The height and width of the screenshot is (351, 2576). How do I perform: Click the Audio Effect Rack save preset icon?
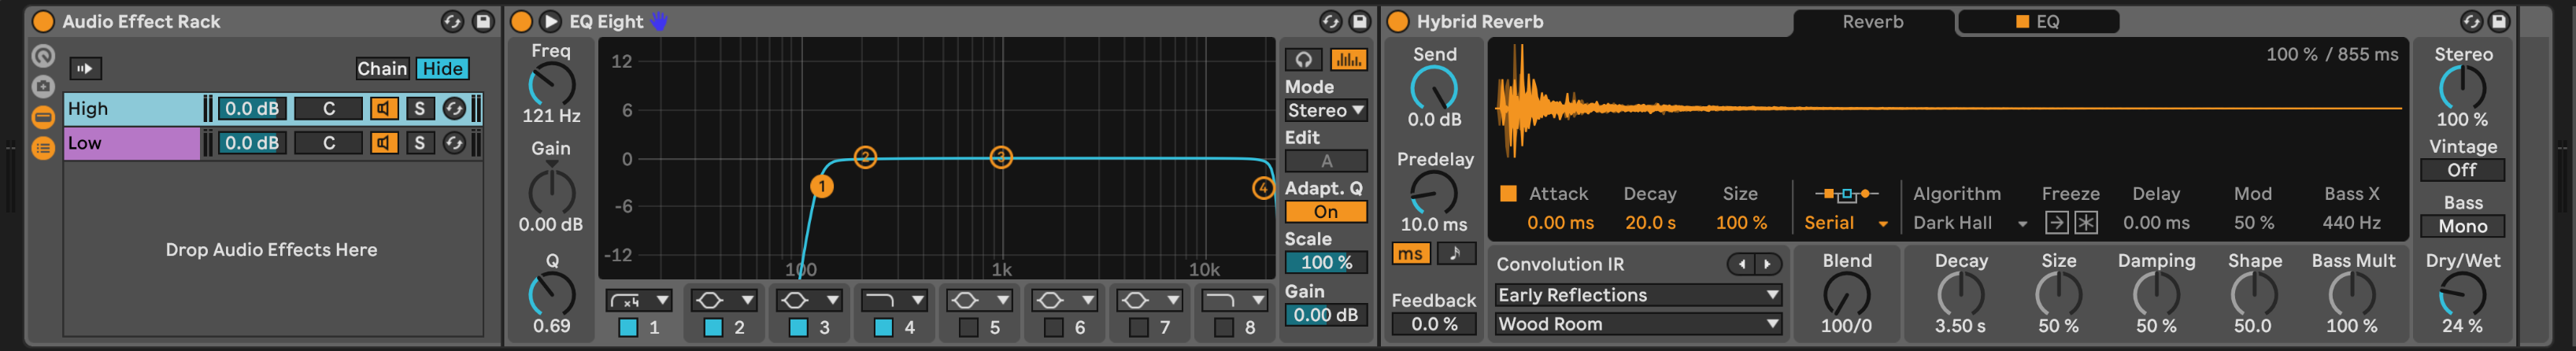[483, 21]
